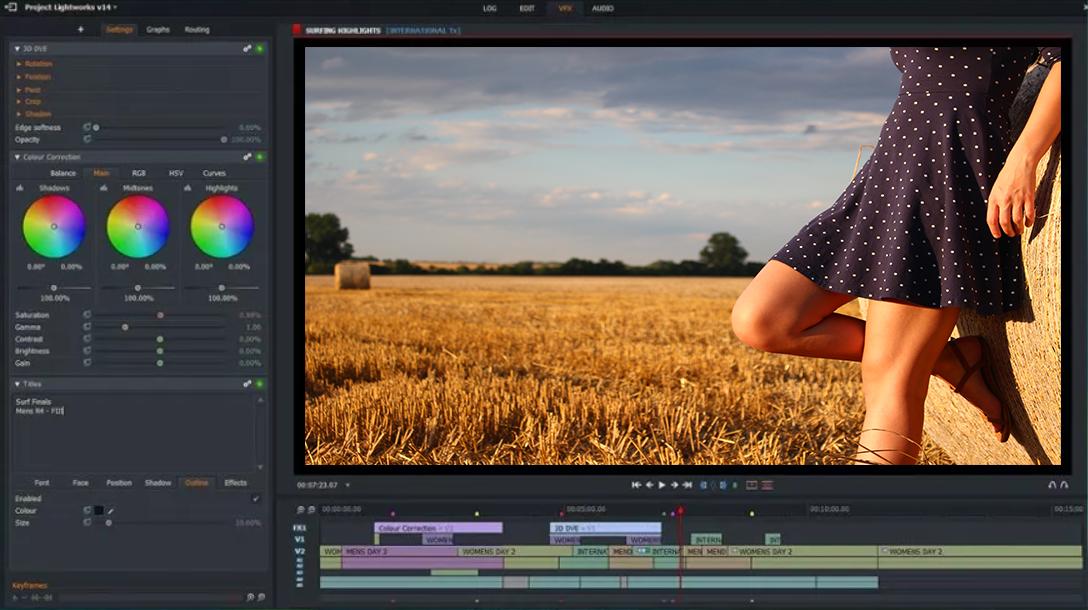Click the plus icon to add an effect
The image size is (1088, 610).
point(81,28)
